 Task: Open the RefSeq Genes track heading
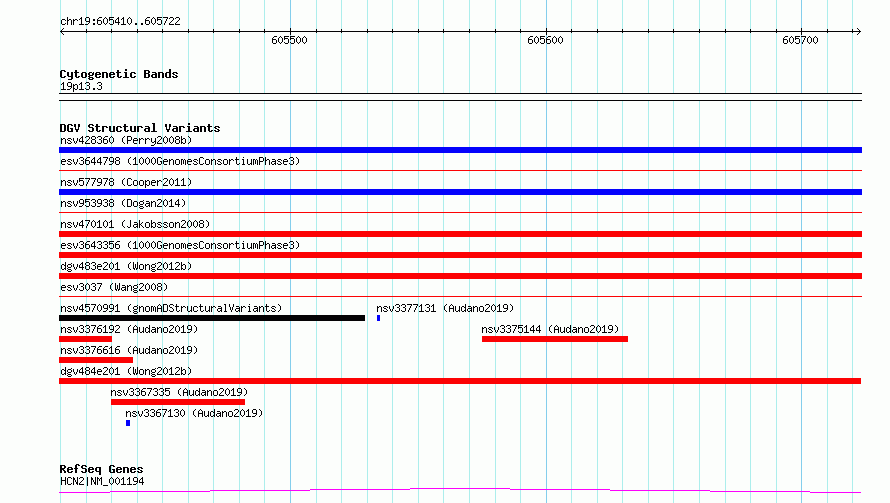coord(102,469)
